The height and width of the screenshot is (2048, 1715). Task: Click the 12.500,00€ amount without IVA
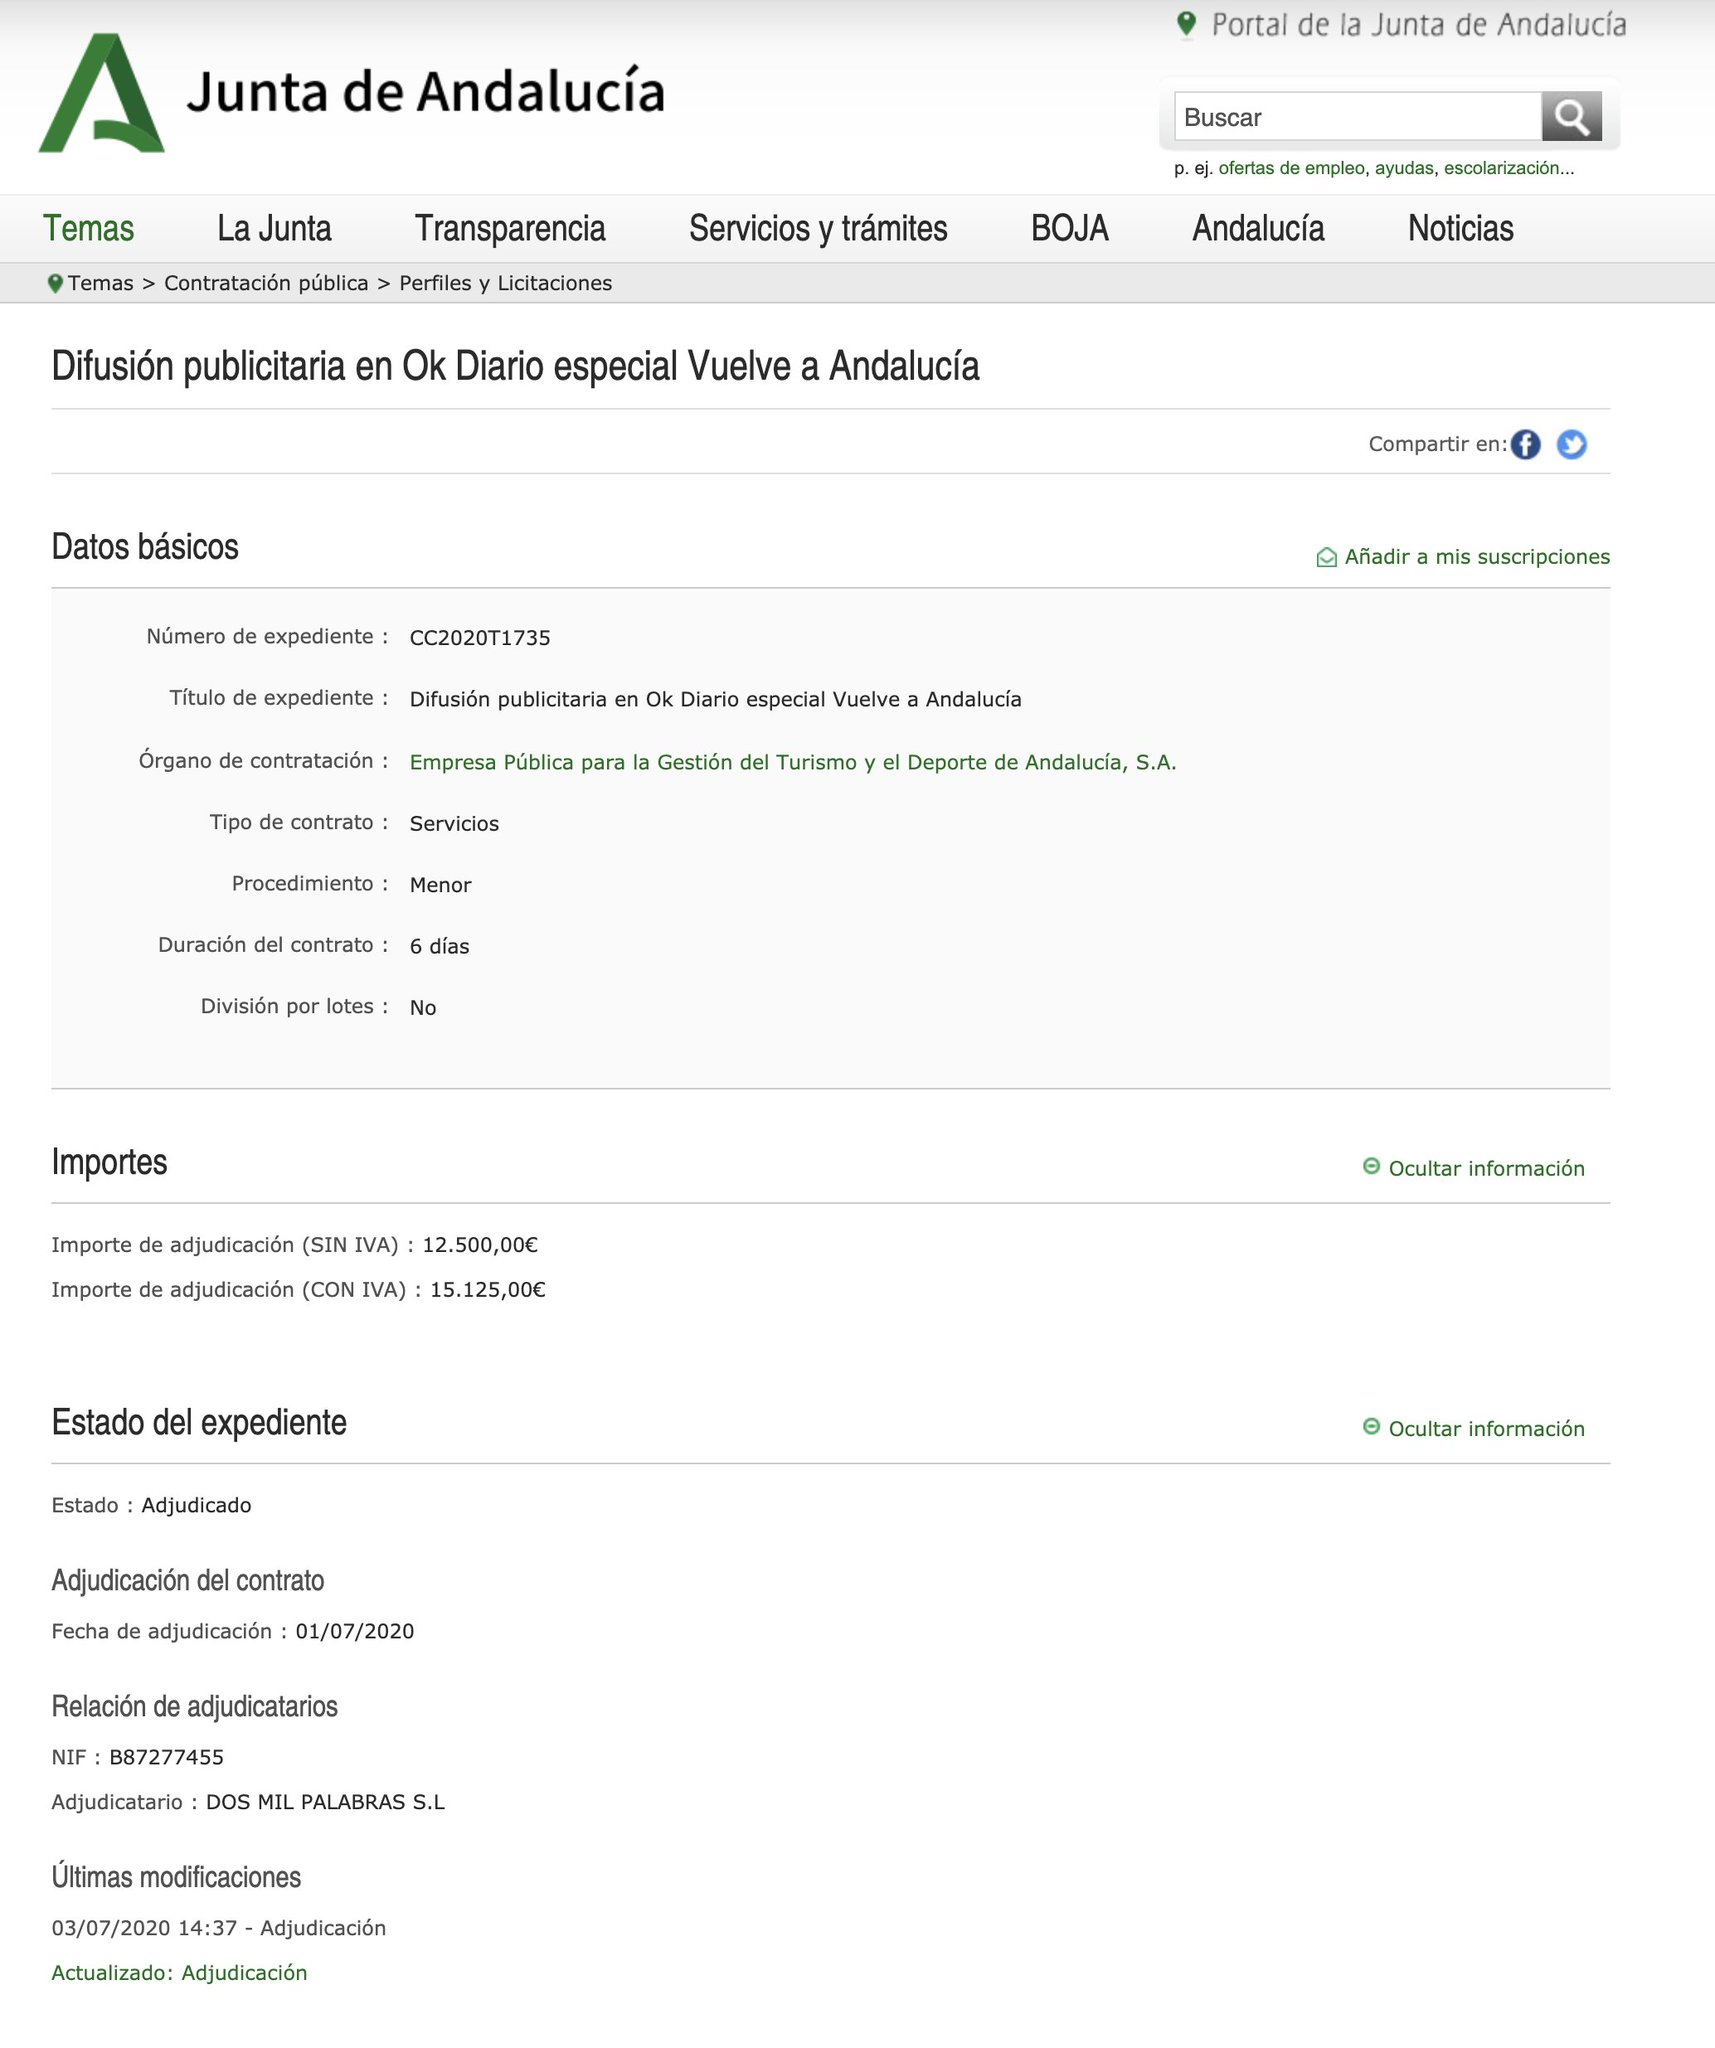480,1245
